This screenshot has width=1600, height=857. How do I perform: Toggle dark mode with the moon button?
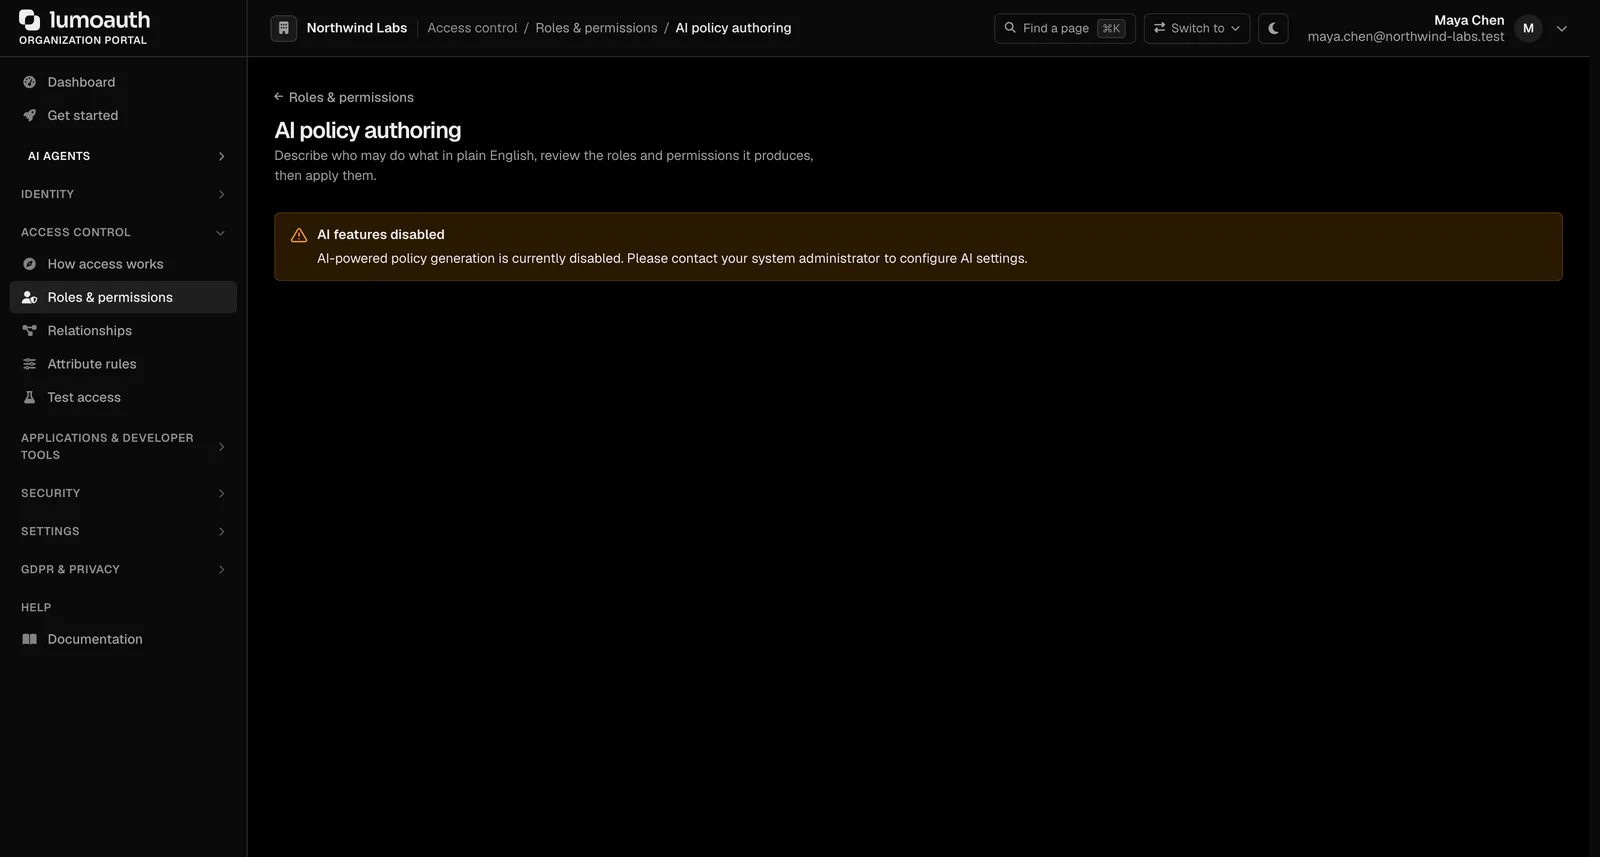point(1273,28)
